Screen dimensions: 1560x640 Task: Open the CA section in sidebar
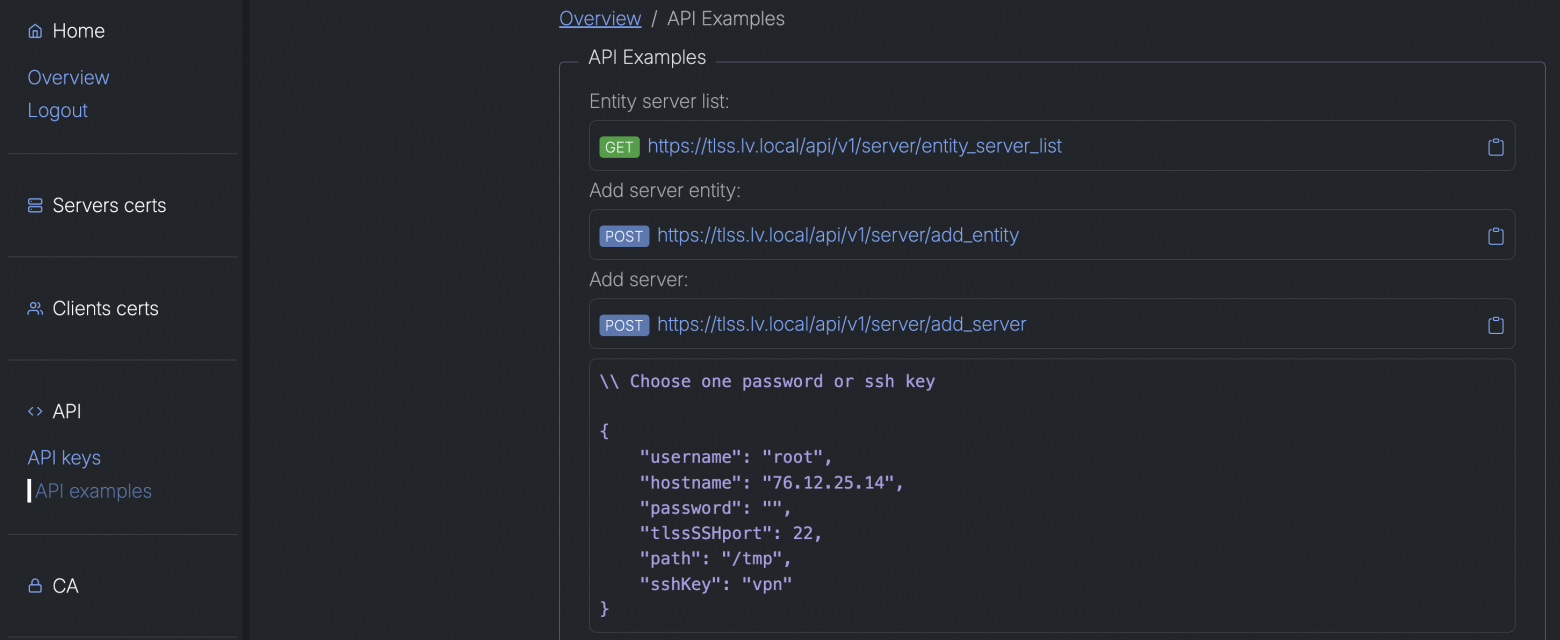pyautogui.click(x=65, y=586)
